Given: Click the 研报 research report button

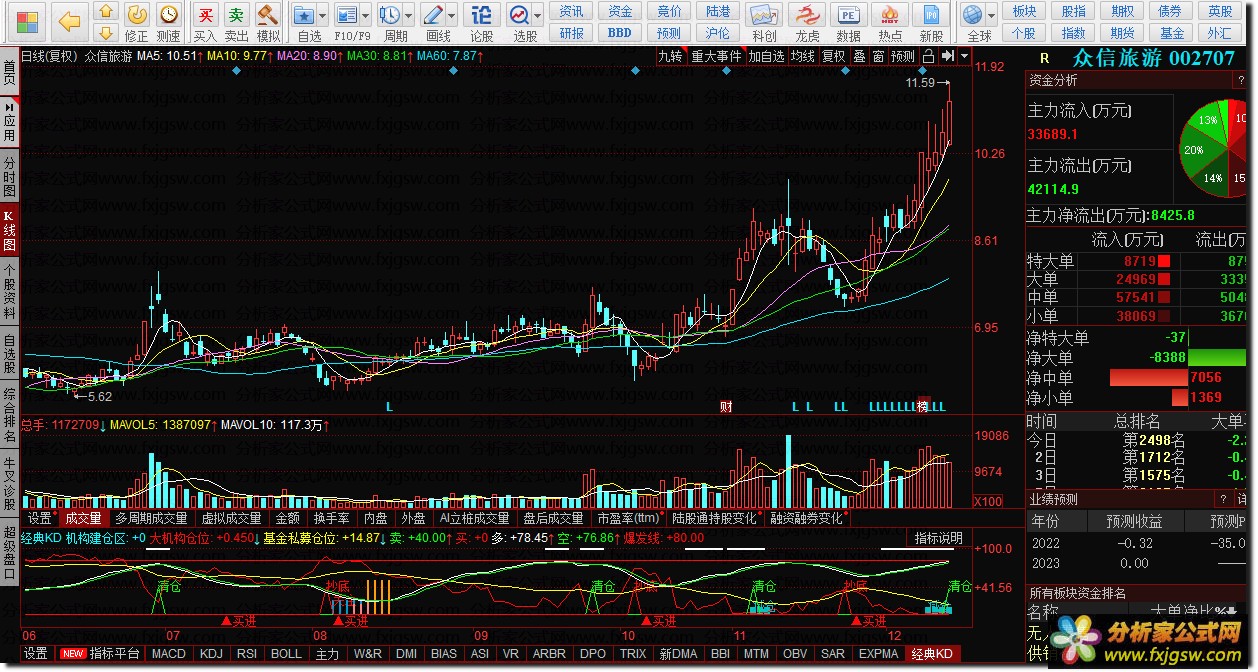Looking at the screenshot, I should [572, 32].
